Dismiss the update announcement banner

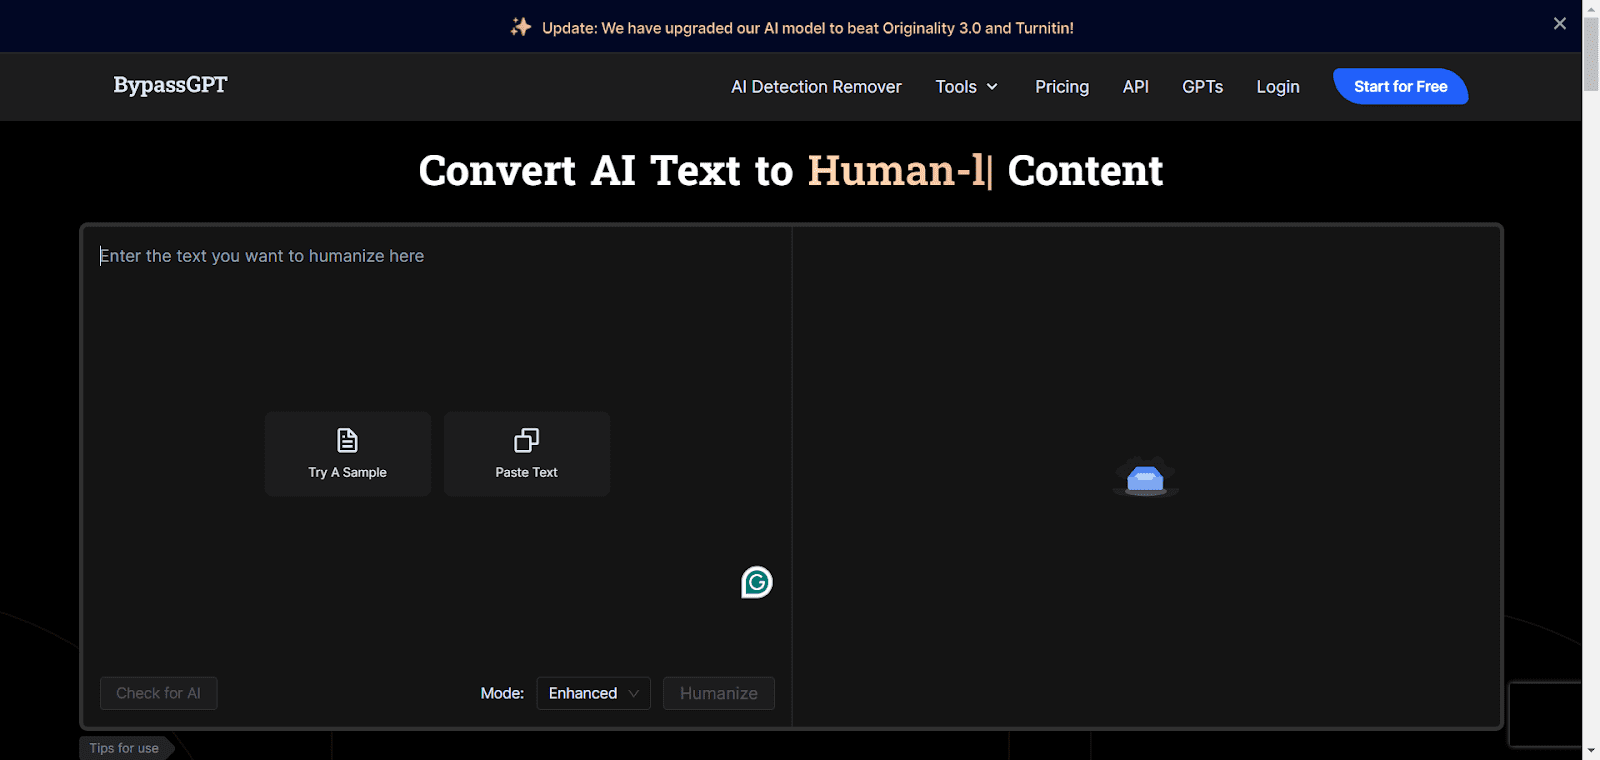(1559, 24)
